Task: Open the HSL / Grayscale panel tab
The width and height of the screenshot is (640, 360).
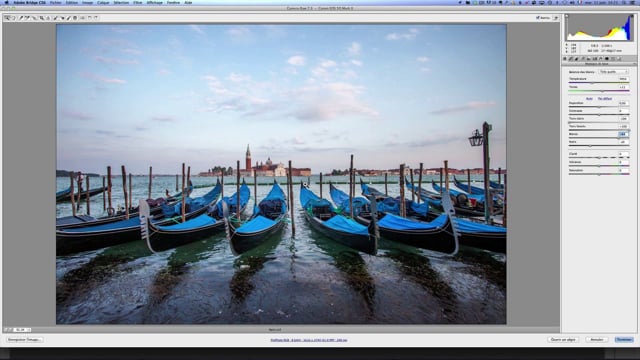Action: [583, 58]
